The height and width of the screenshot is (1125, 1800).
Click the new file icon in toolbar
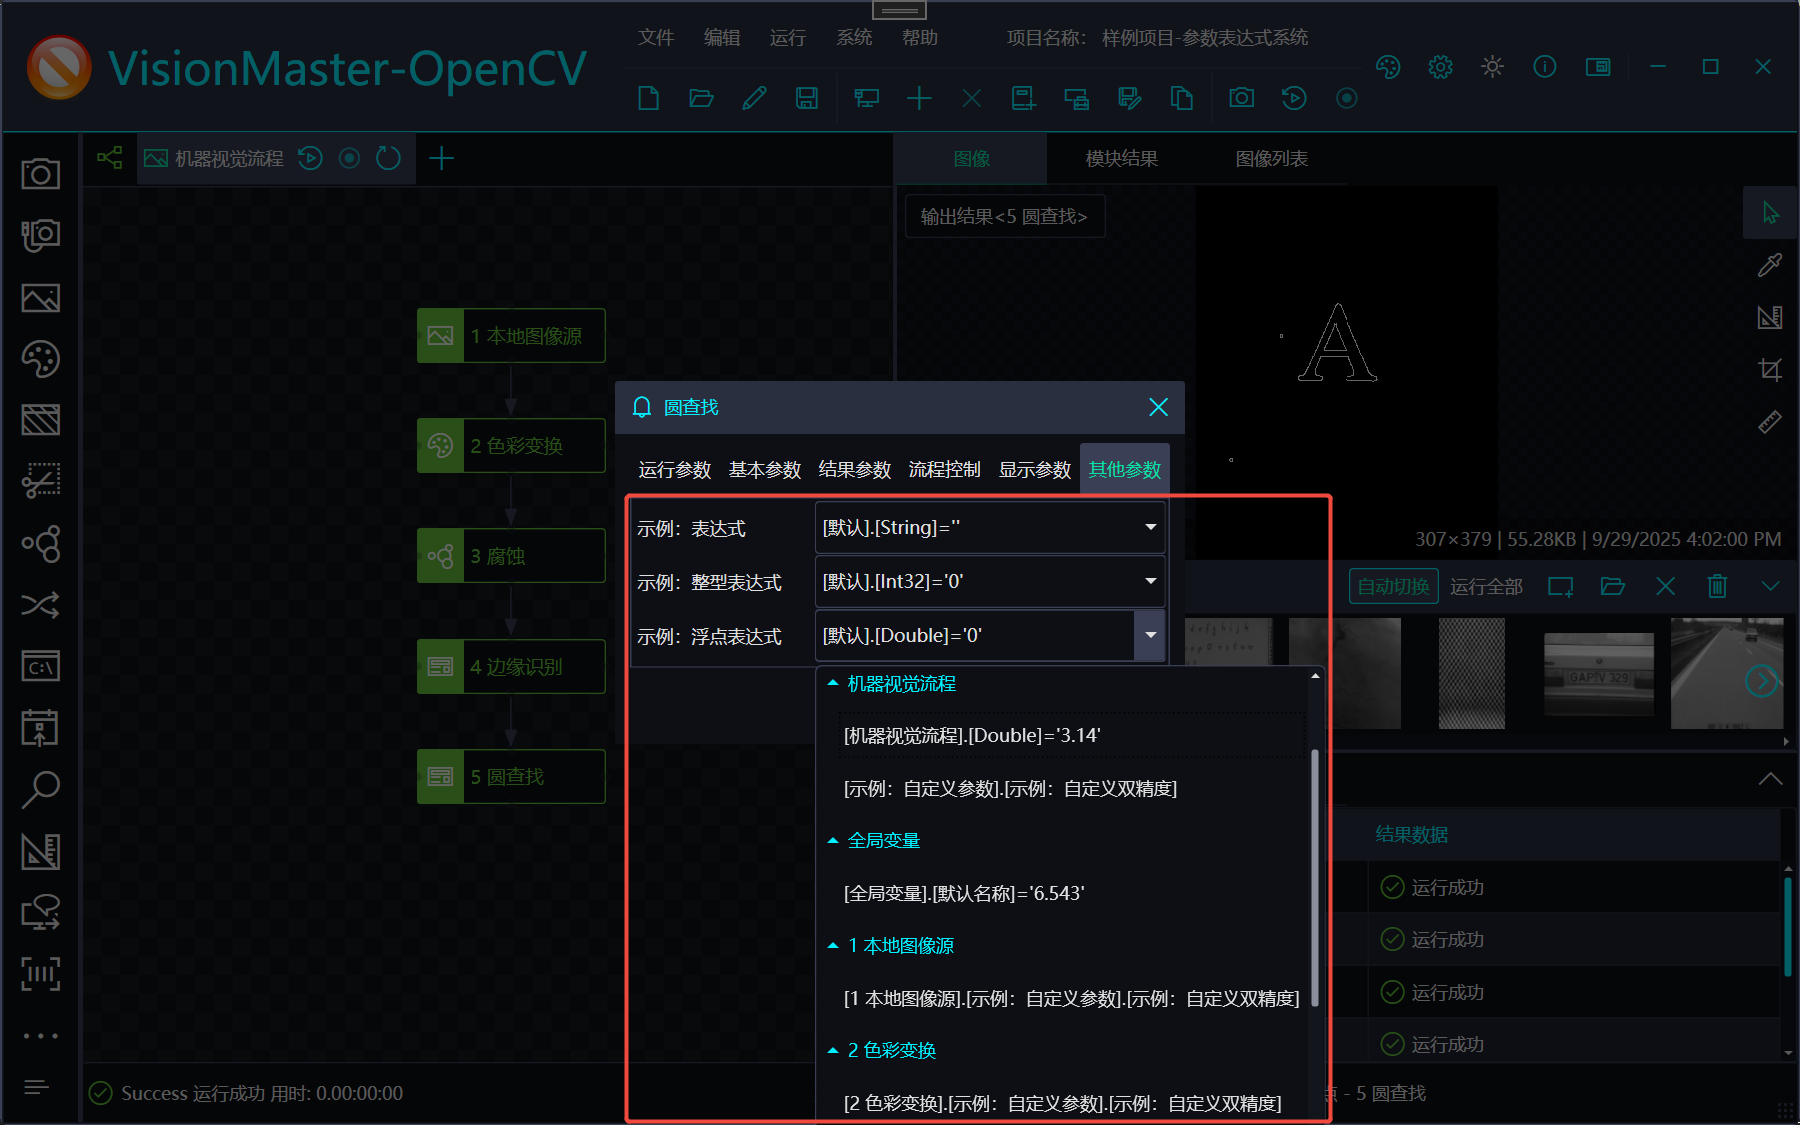coord(648,98)
